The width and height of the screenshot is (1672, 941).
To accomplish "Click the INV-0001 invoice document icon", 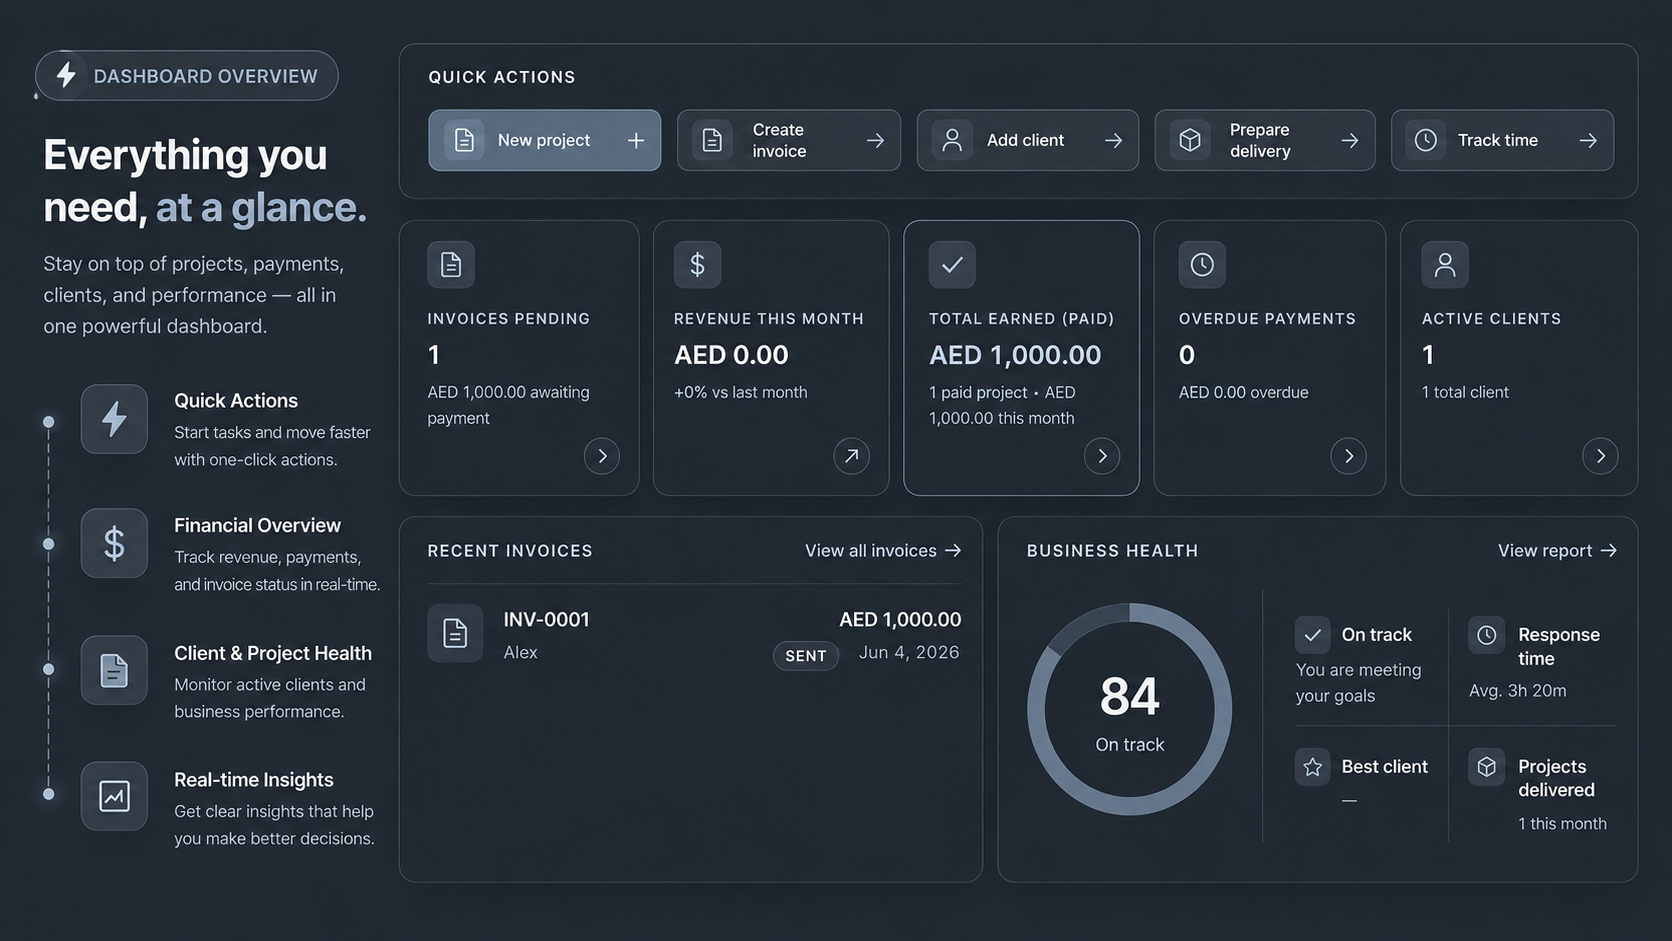I will tap(455, 633).
